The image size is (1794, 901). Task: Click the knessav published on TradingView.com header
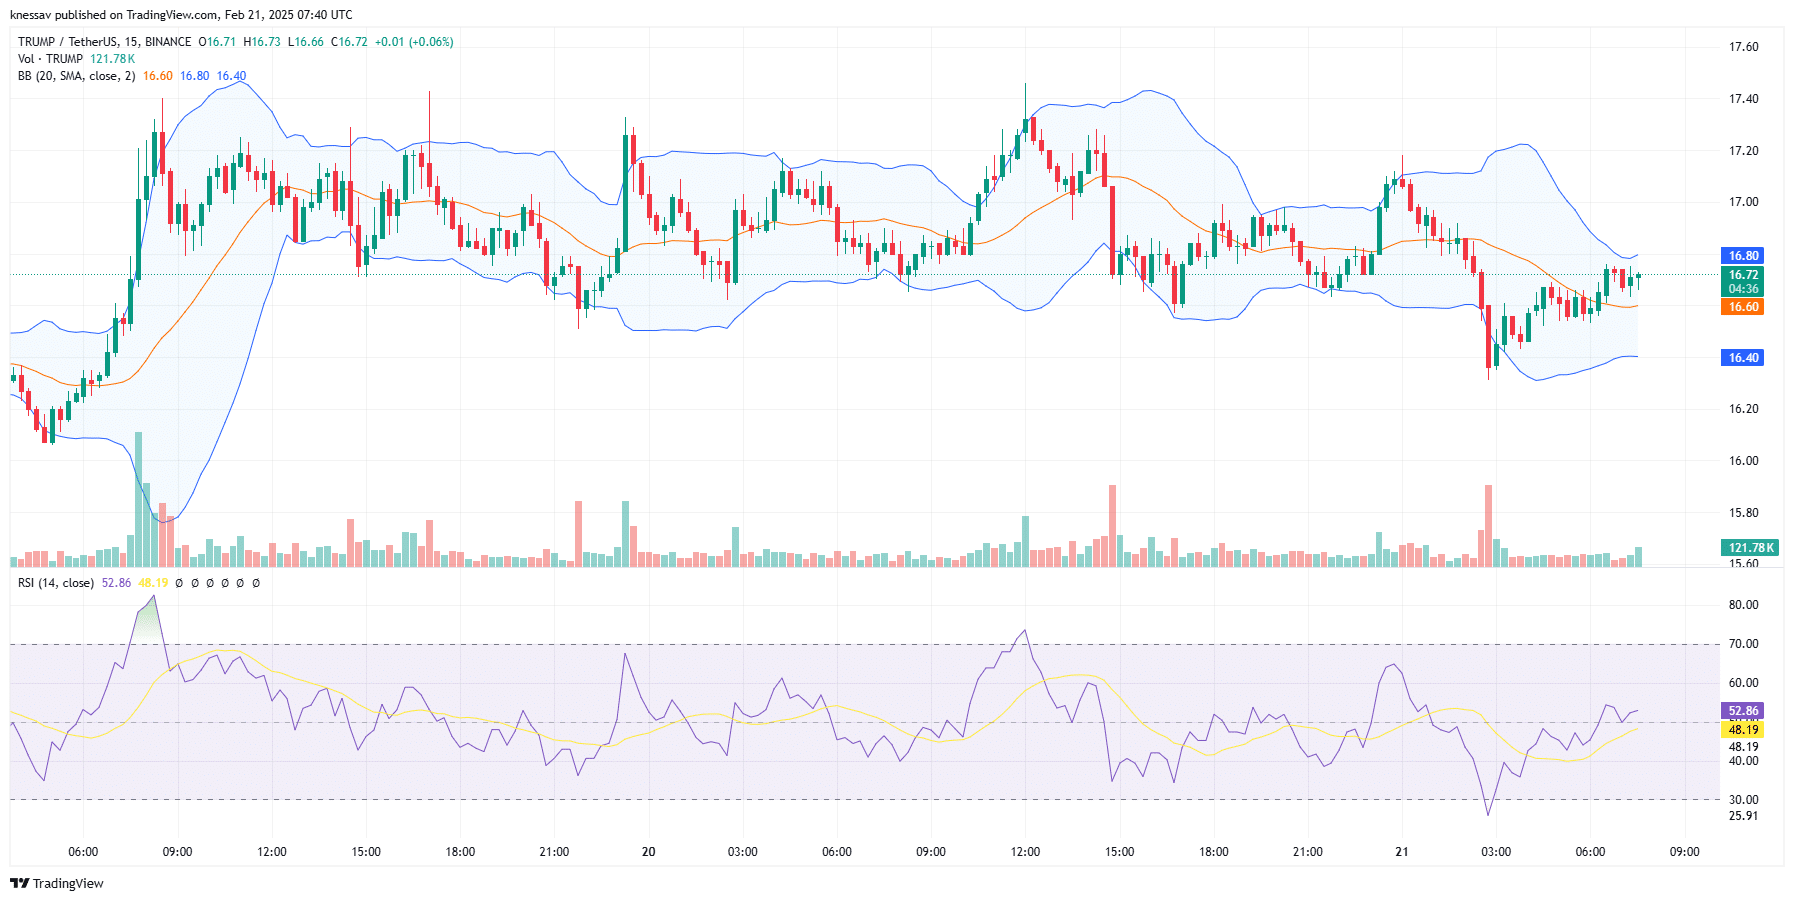pos(181,15)
